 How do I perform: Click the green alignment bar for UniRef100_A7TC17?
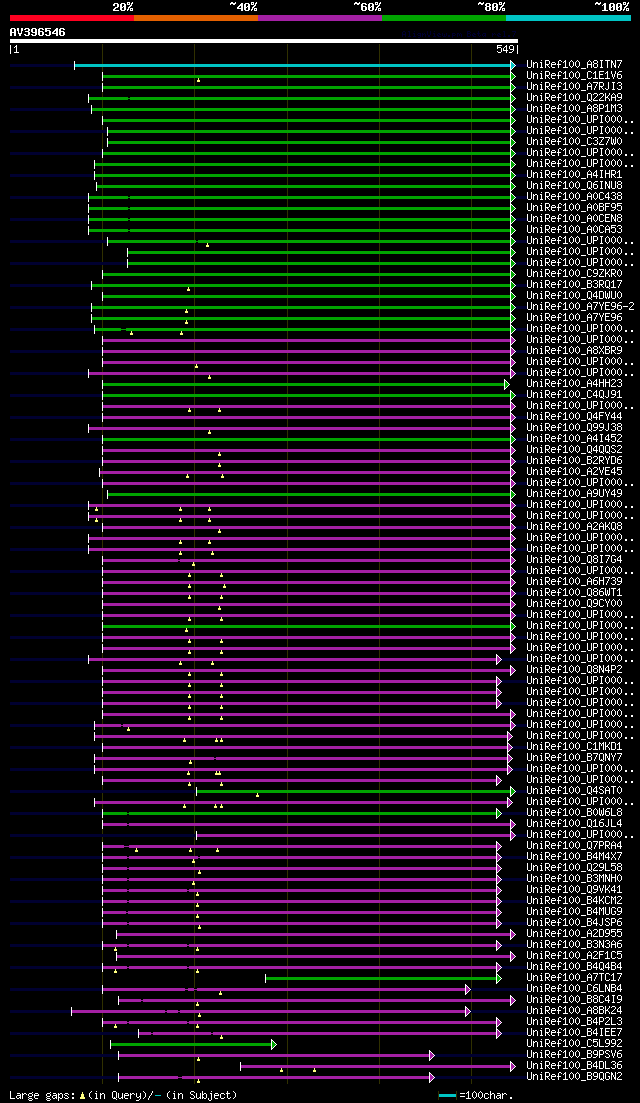click(x=383, y=978)
